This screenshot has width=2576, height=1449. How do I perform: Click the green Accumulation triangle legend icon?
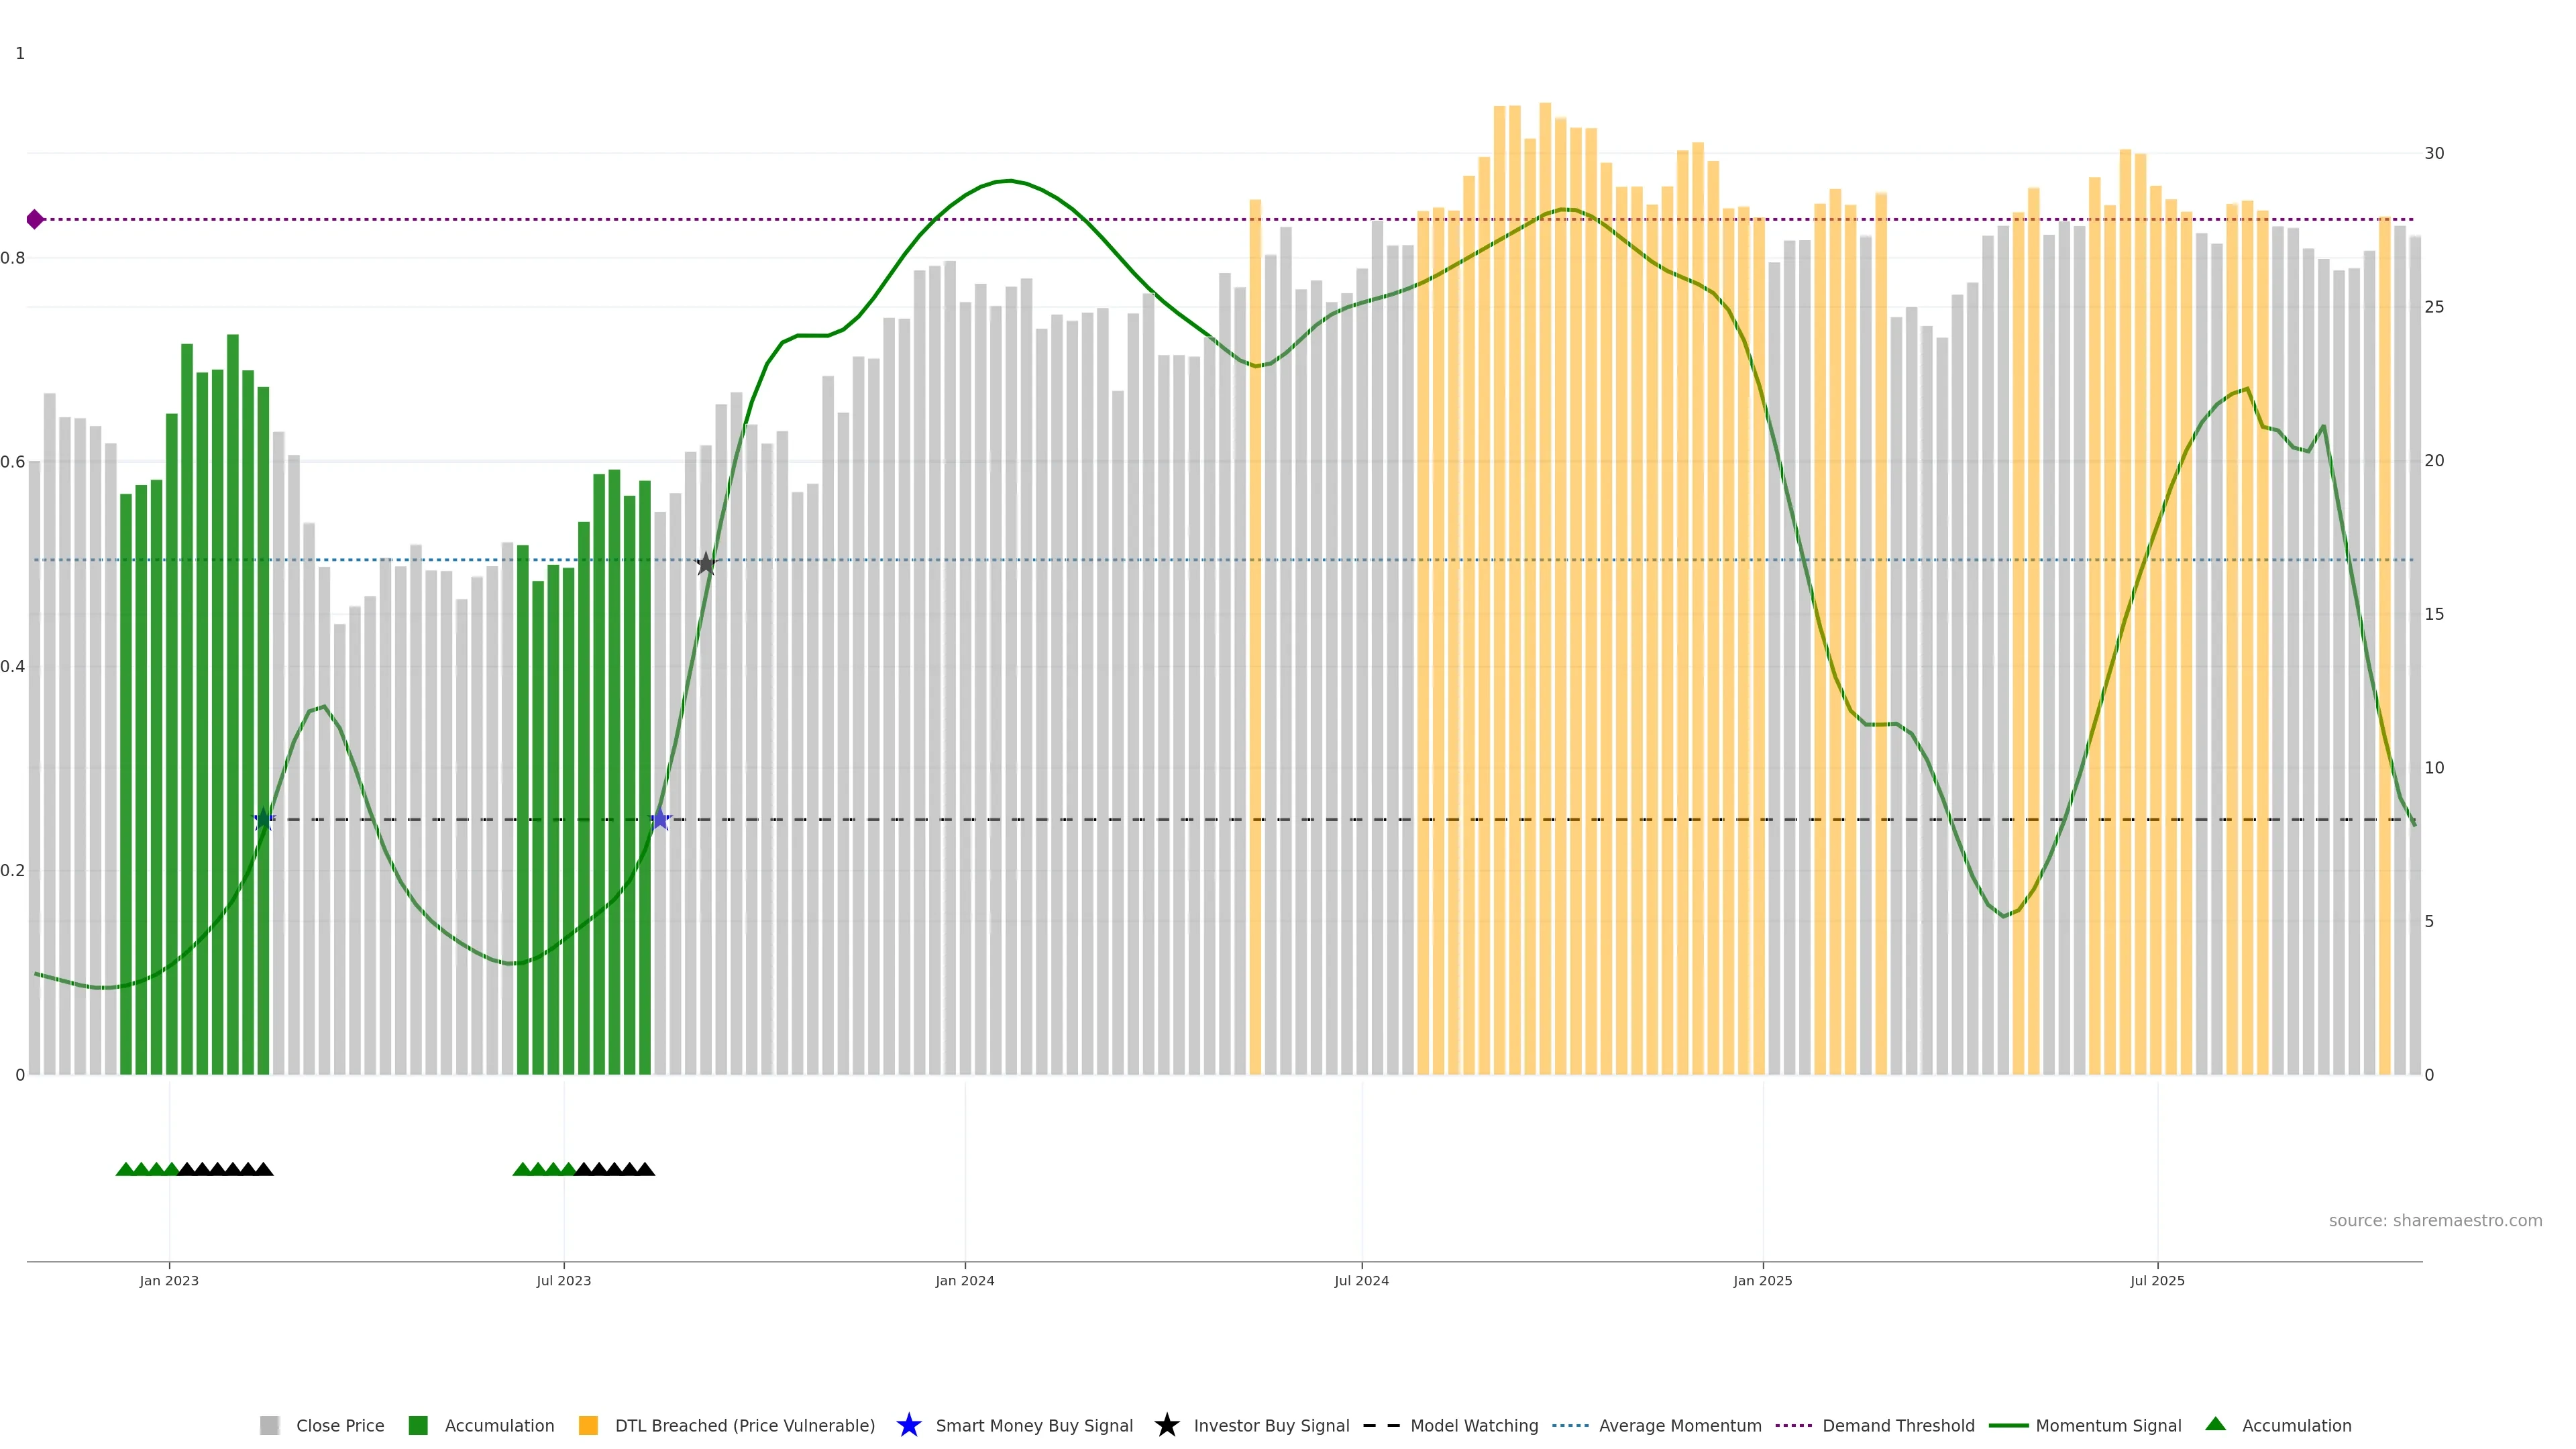coord(2215,1424)
